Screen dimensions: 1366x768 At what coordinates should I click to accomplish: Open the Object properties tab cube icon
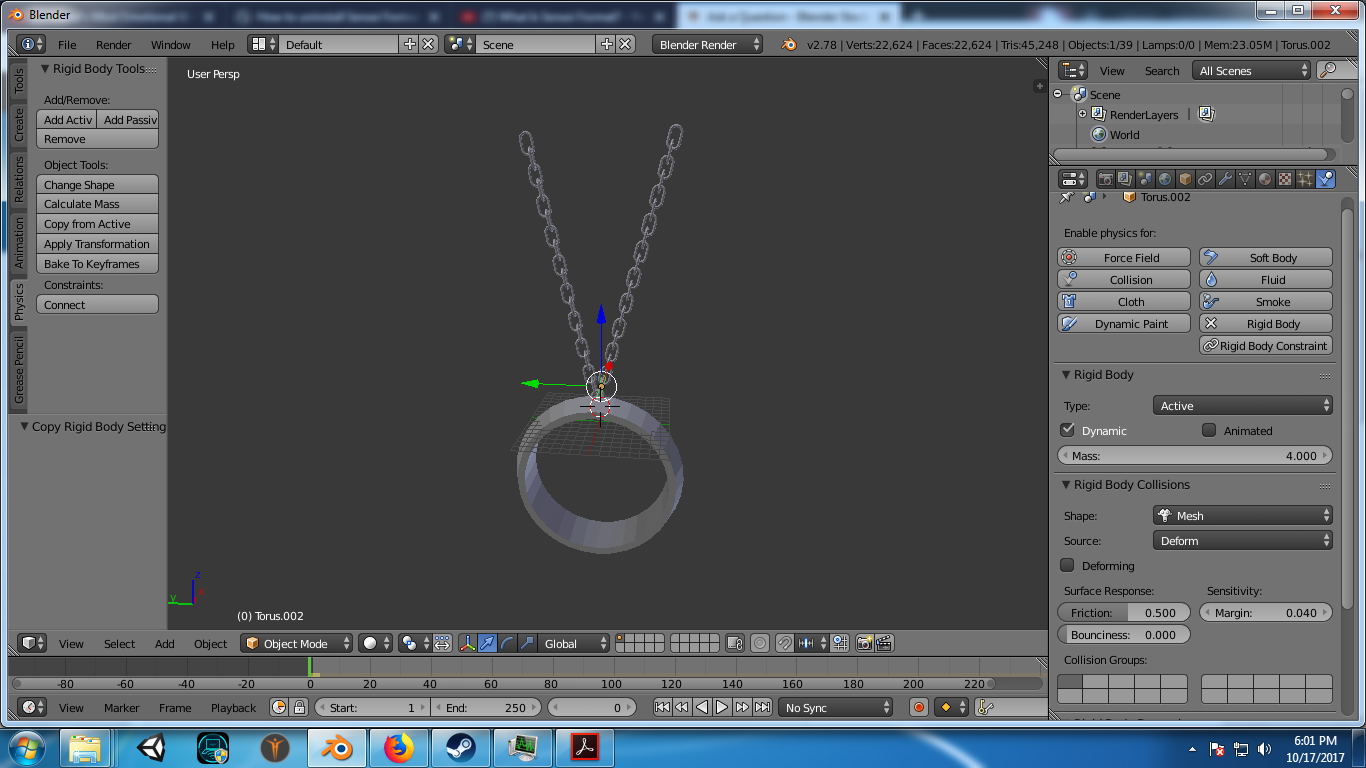tap(1185, 179)
